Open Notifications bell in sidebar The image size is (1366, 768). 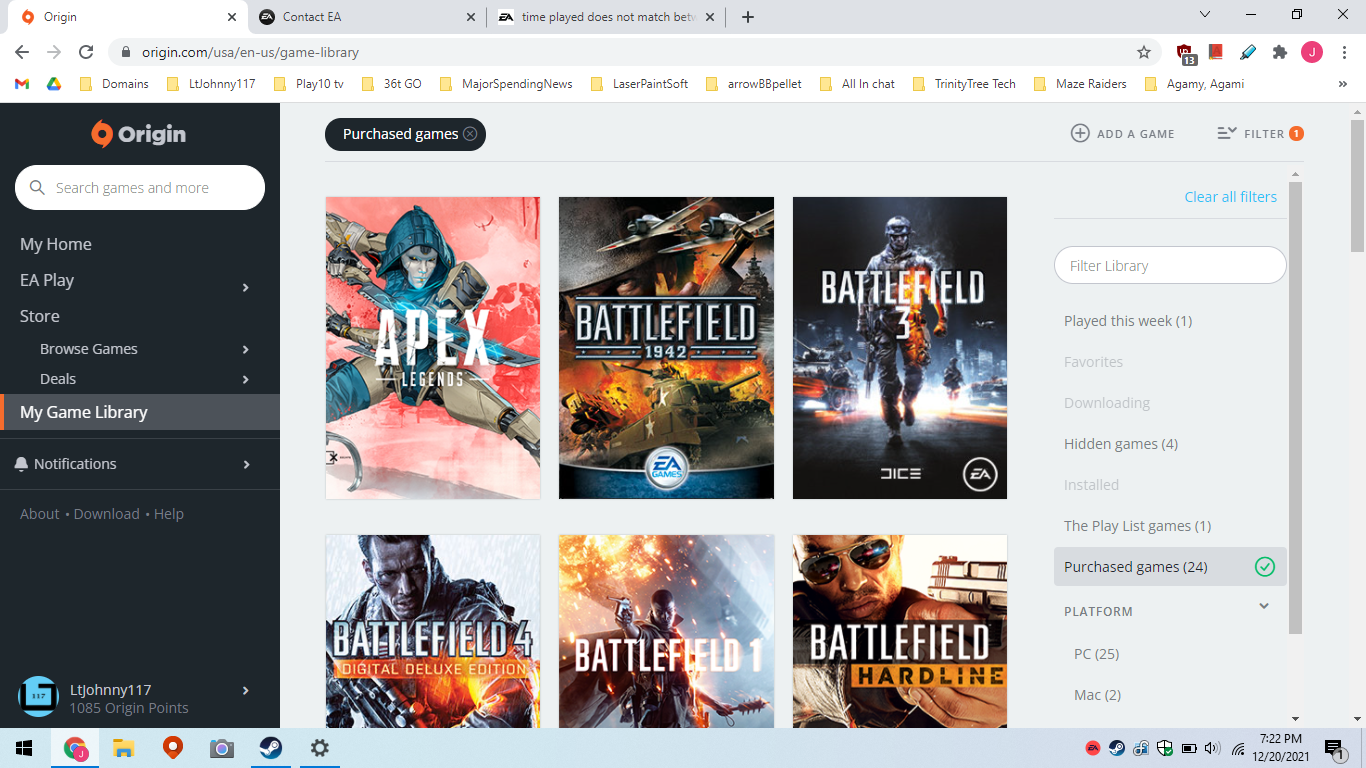pyautogui.click(x=22, y=464)
